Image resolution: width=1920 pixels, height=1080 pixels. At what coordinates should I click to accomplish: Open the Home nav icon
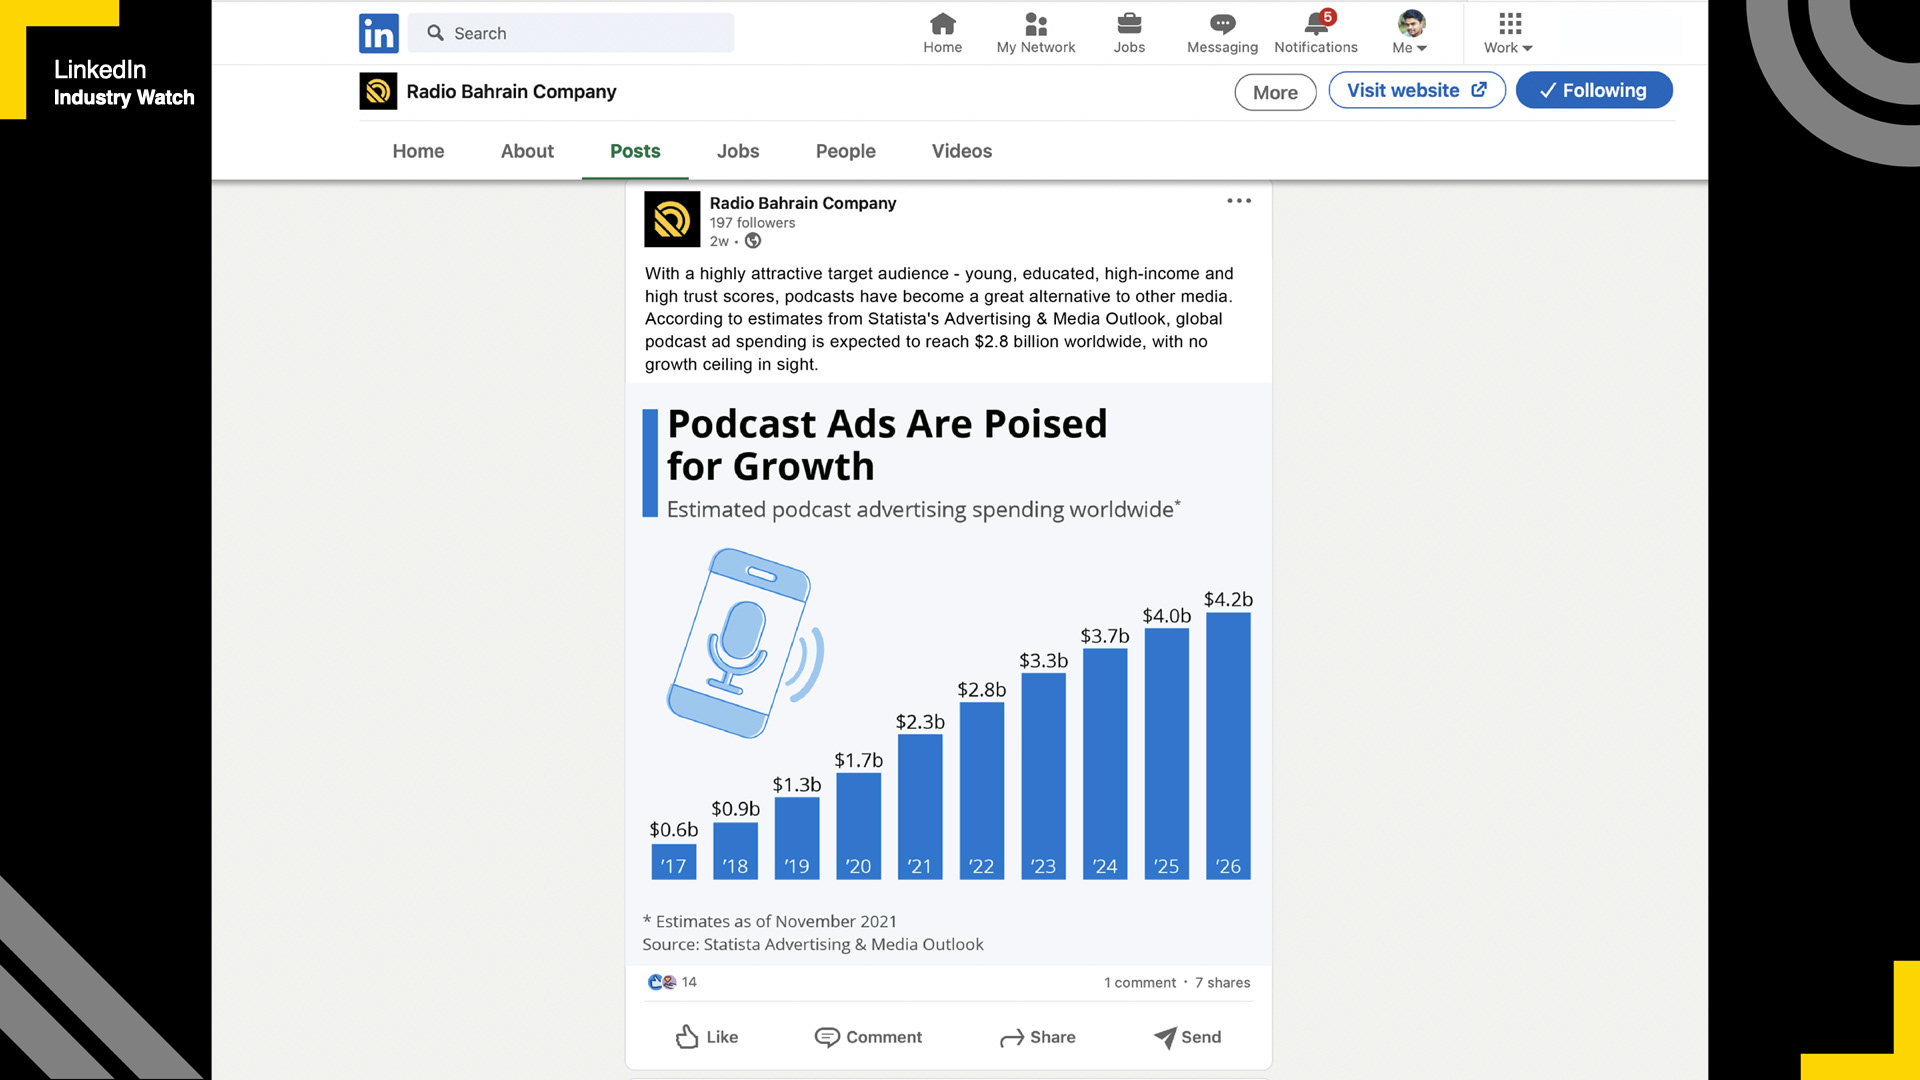[x=942, y=33]
